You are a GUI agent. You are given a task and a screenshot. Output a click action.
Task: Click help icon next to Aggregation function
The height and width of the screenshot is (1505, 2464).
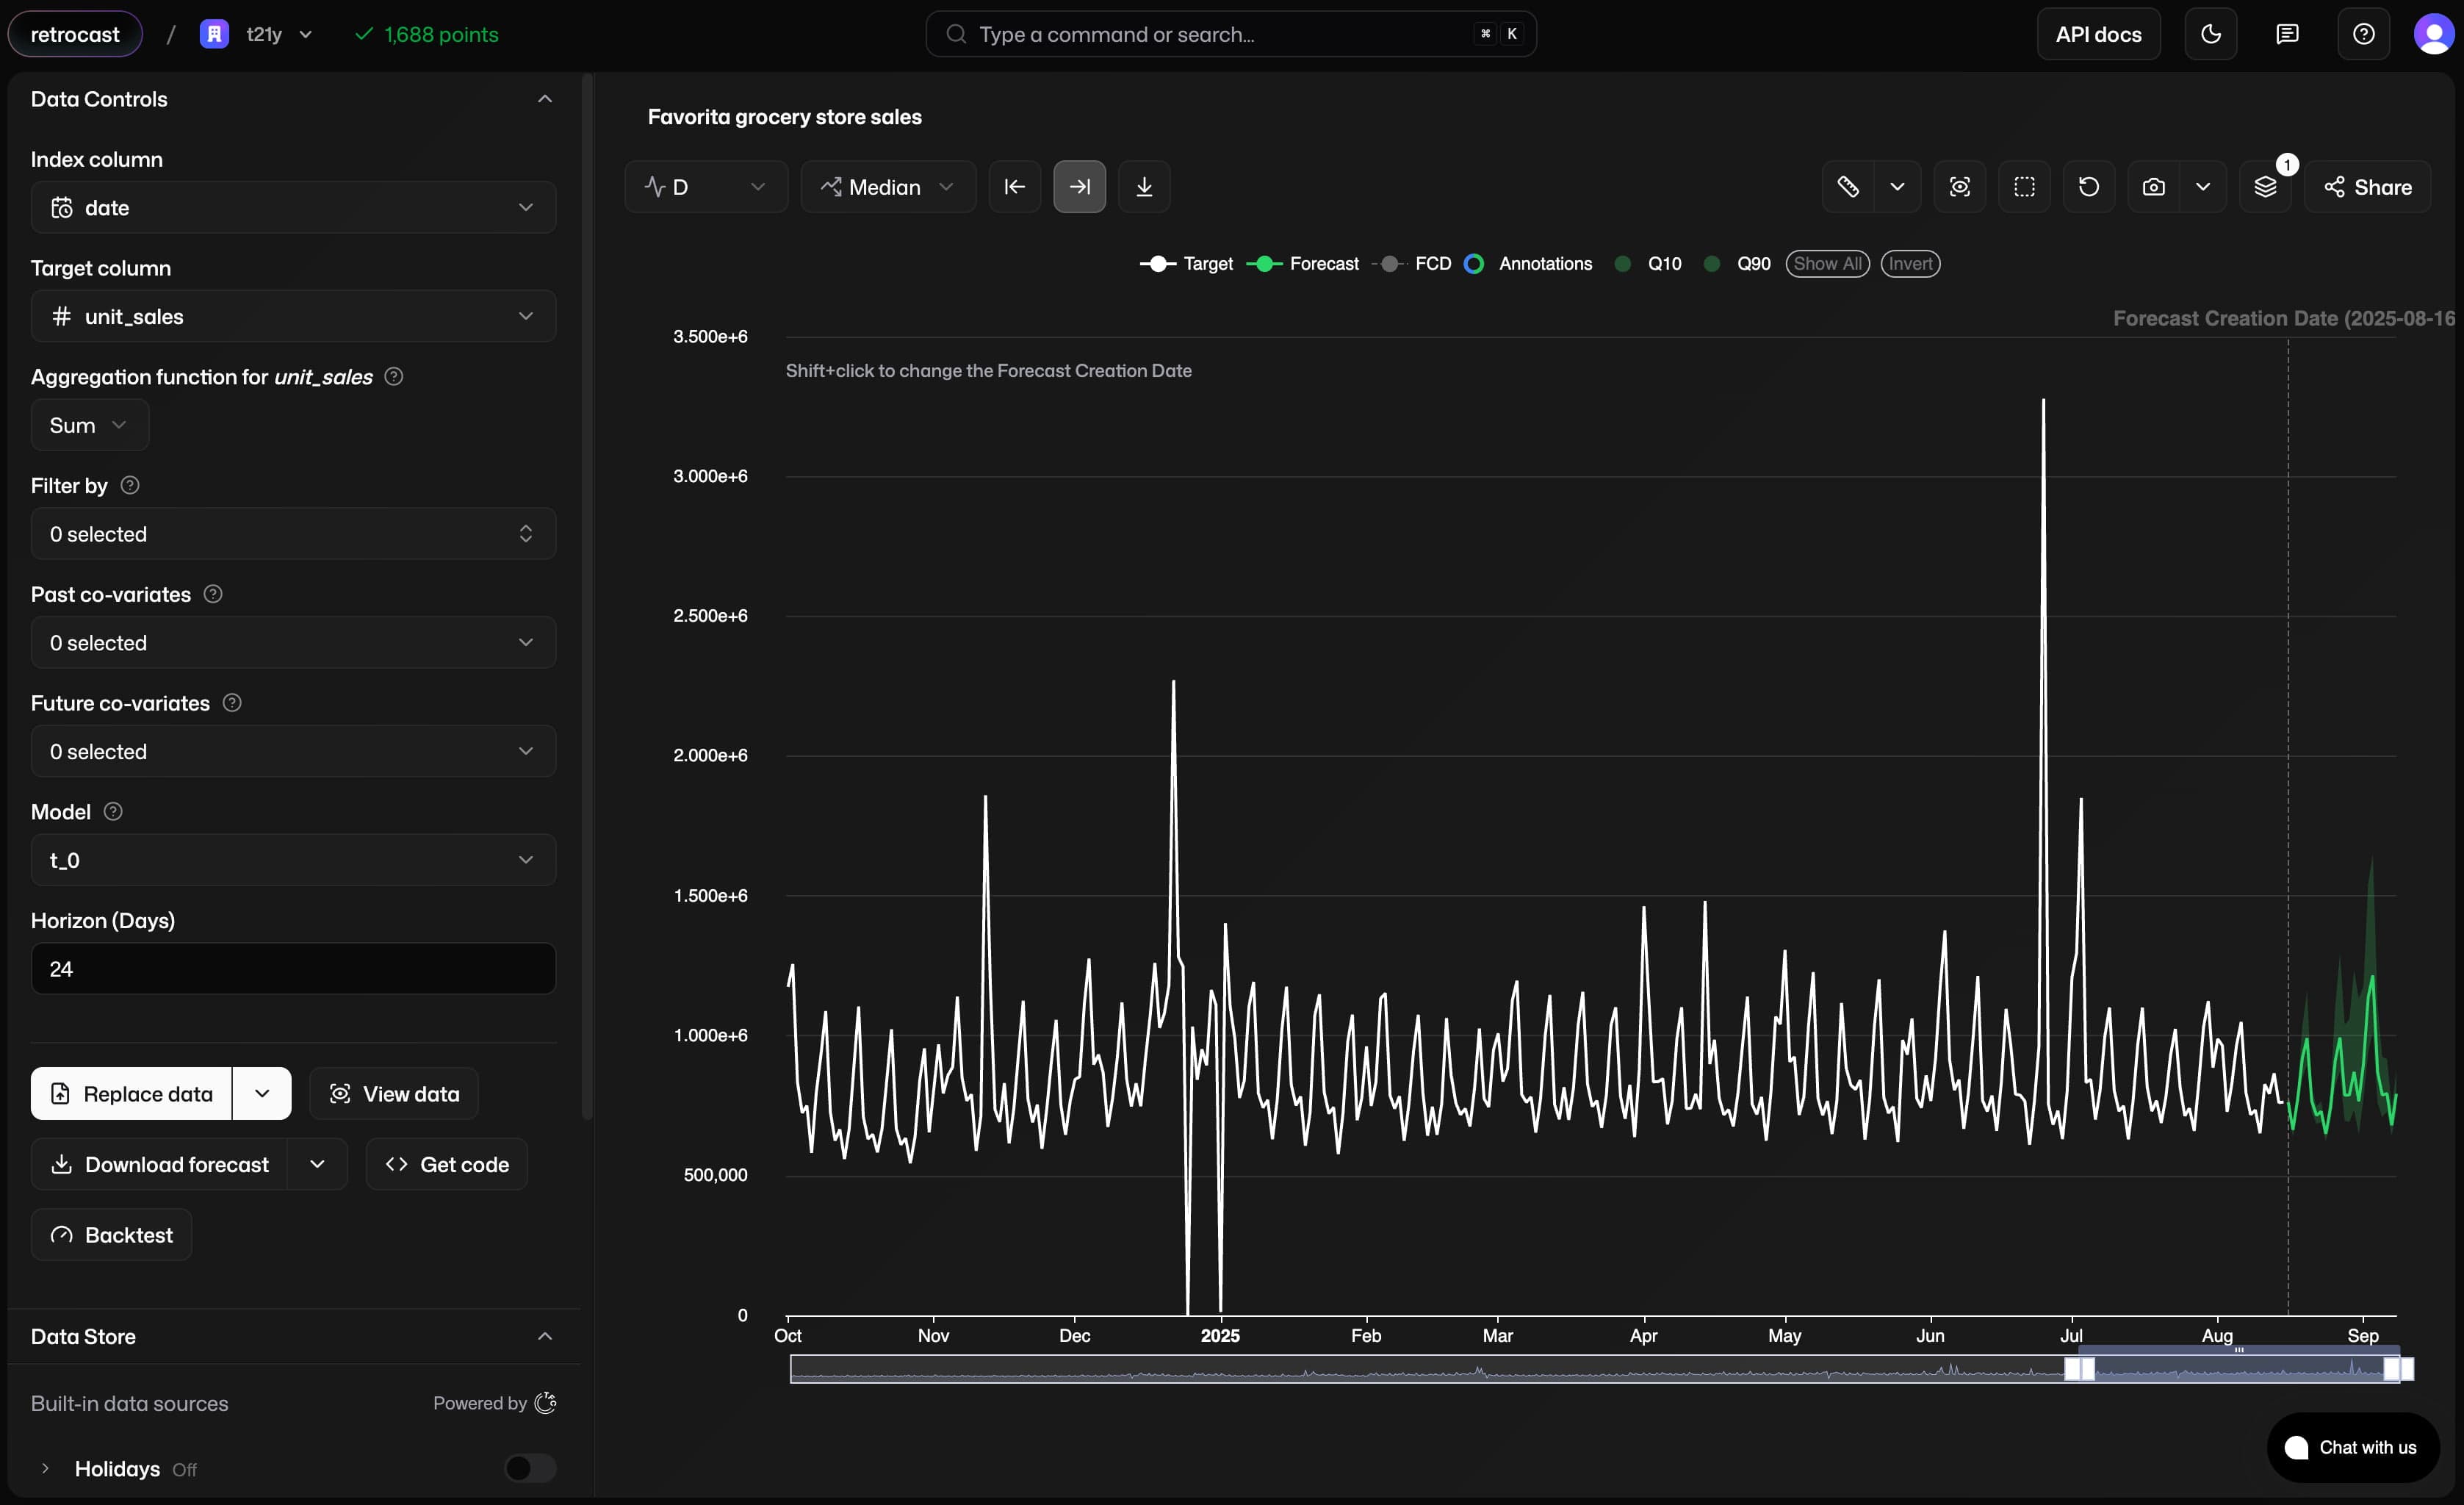tap(394, 377)
